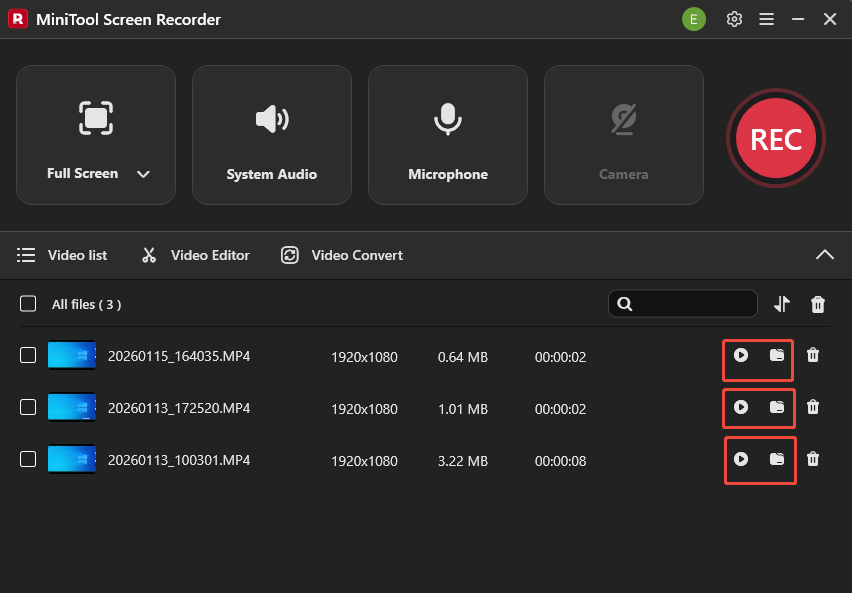Viewport: 852px width, 593px height.
Task: Click the sort icon beside the search box
Action: 782,303
